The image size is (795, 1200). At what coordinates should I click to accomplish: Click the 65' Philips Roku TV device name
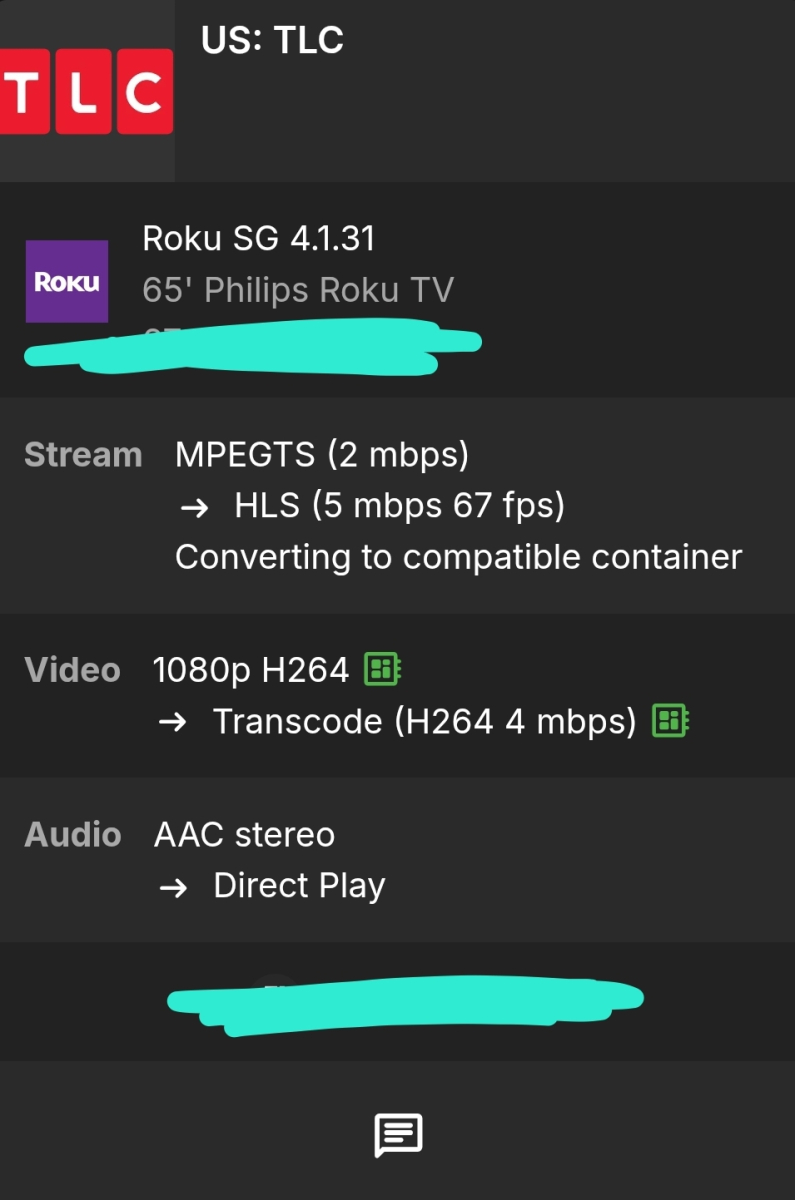(x=298, y=290)
